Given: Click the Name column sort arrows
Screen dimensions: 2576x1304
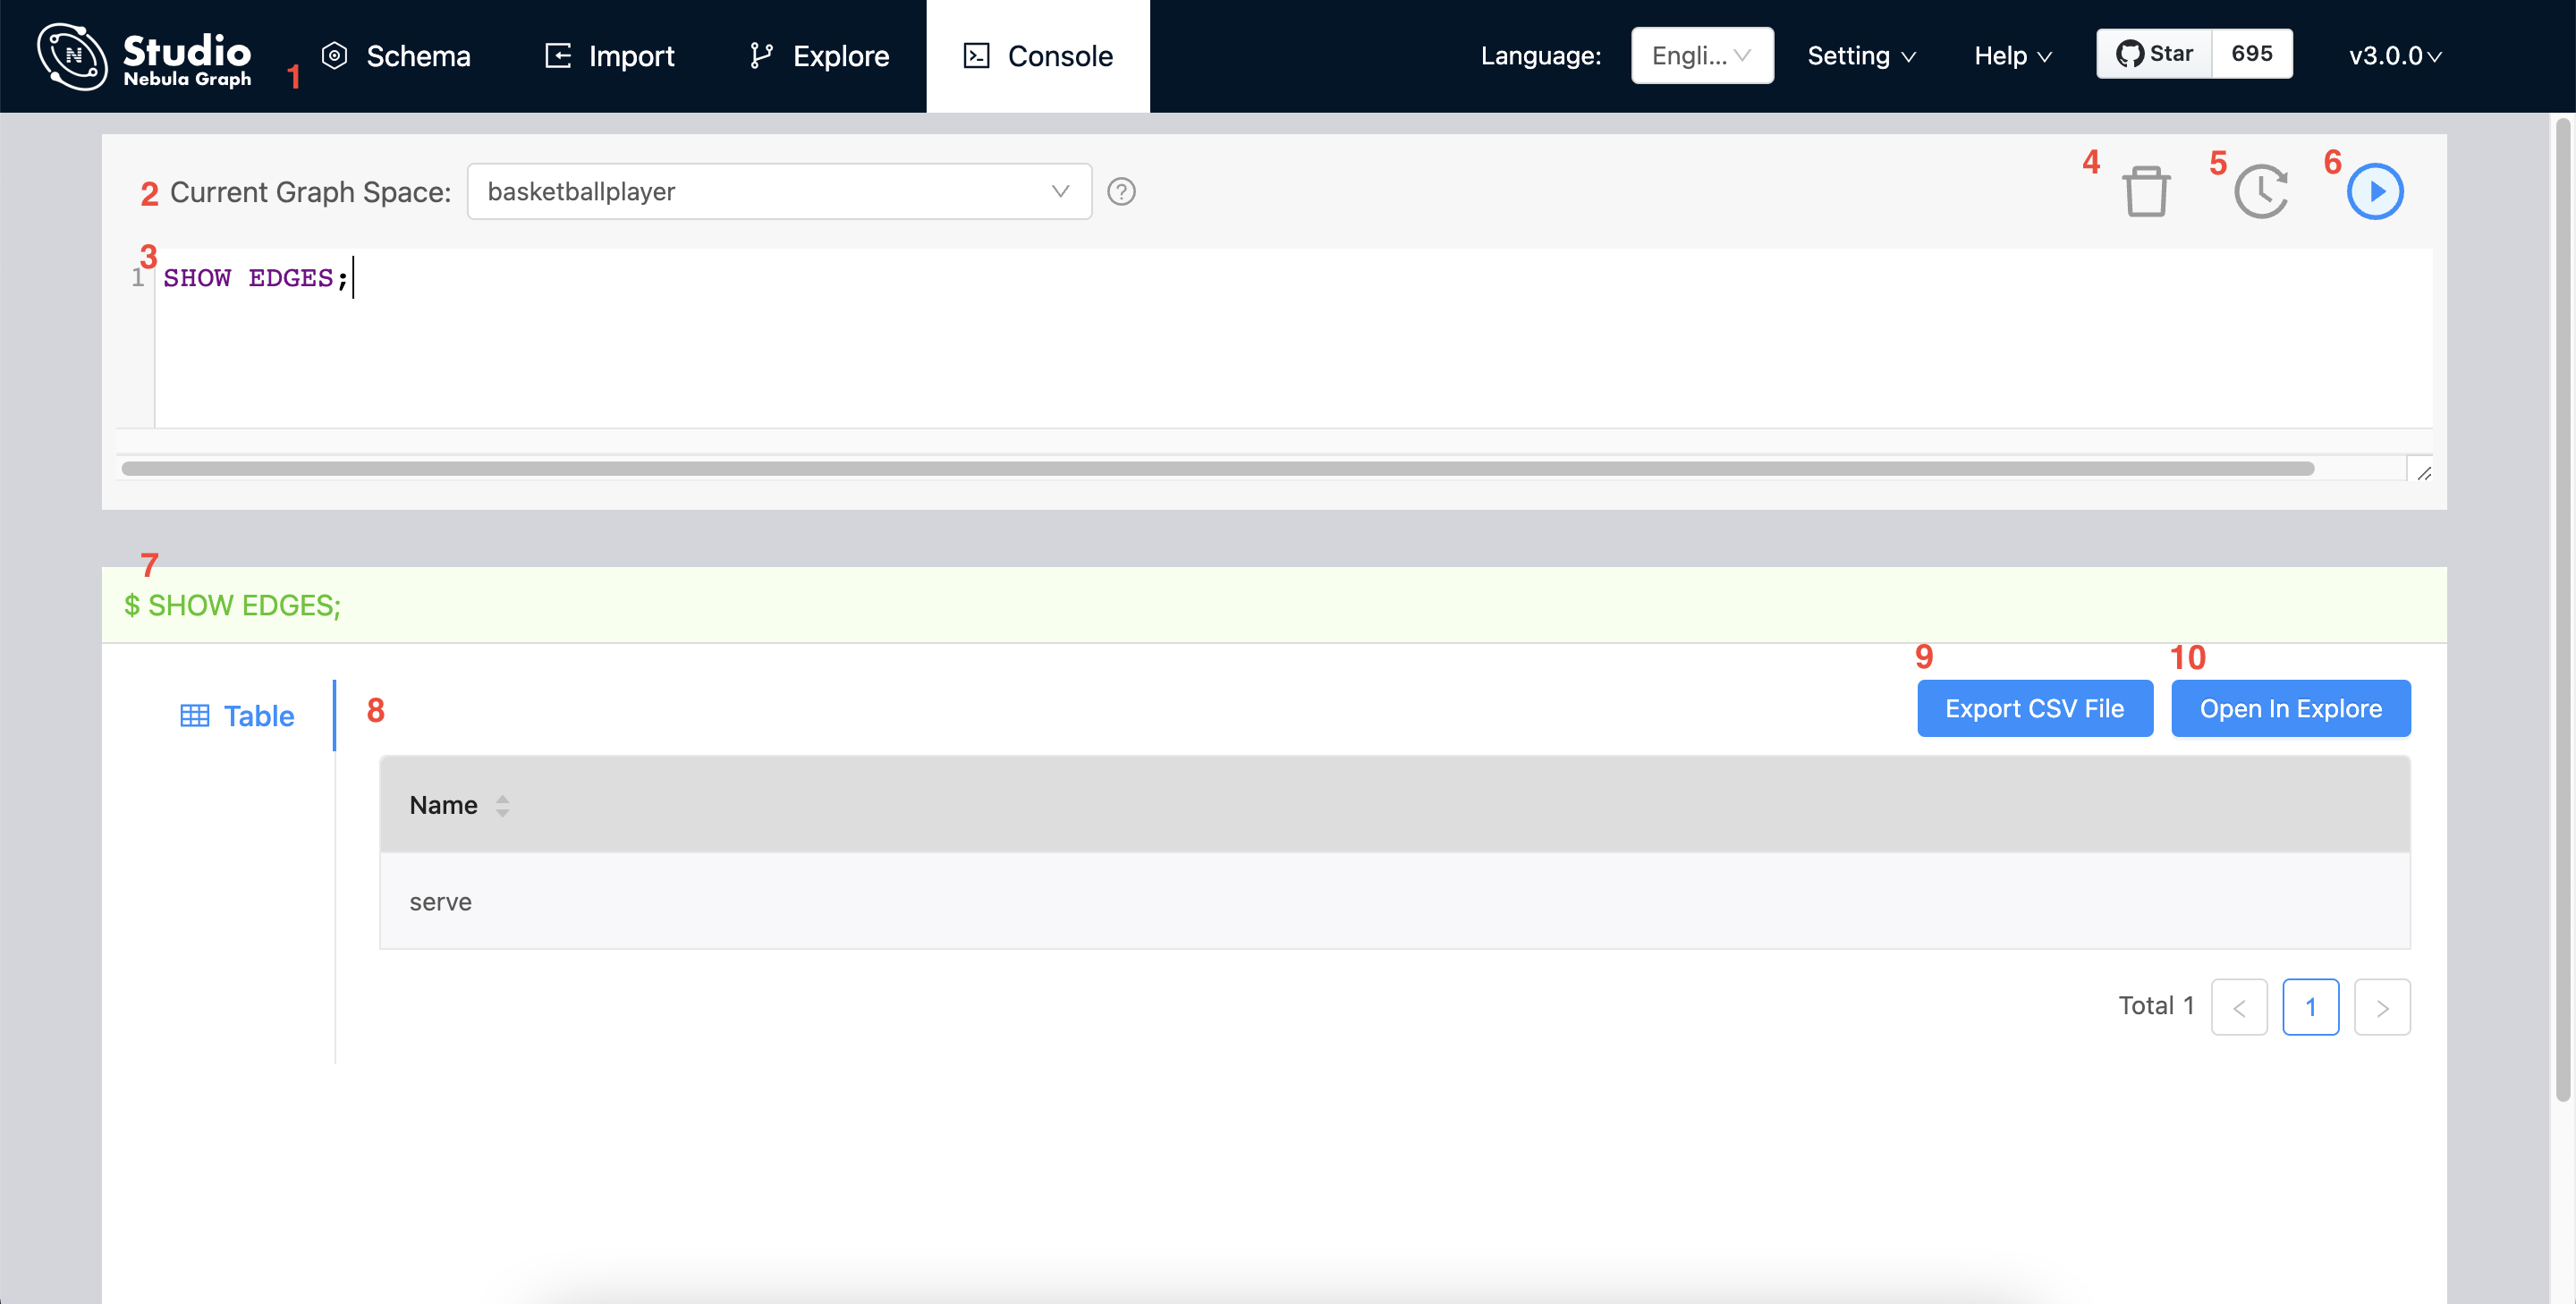Looking at the screenshot, I should pyautogui.click(x=502, y=806).
